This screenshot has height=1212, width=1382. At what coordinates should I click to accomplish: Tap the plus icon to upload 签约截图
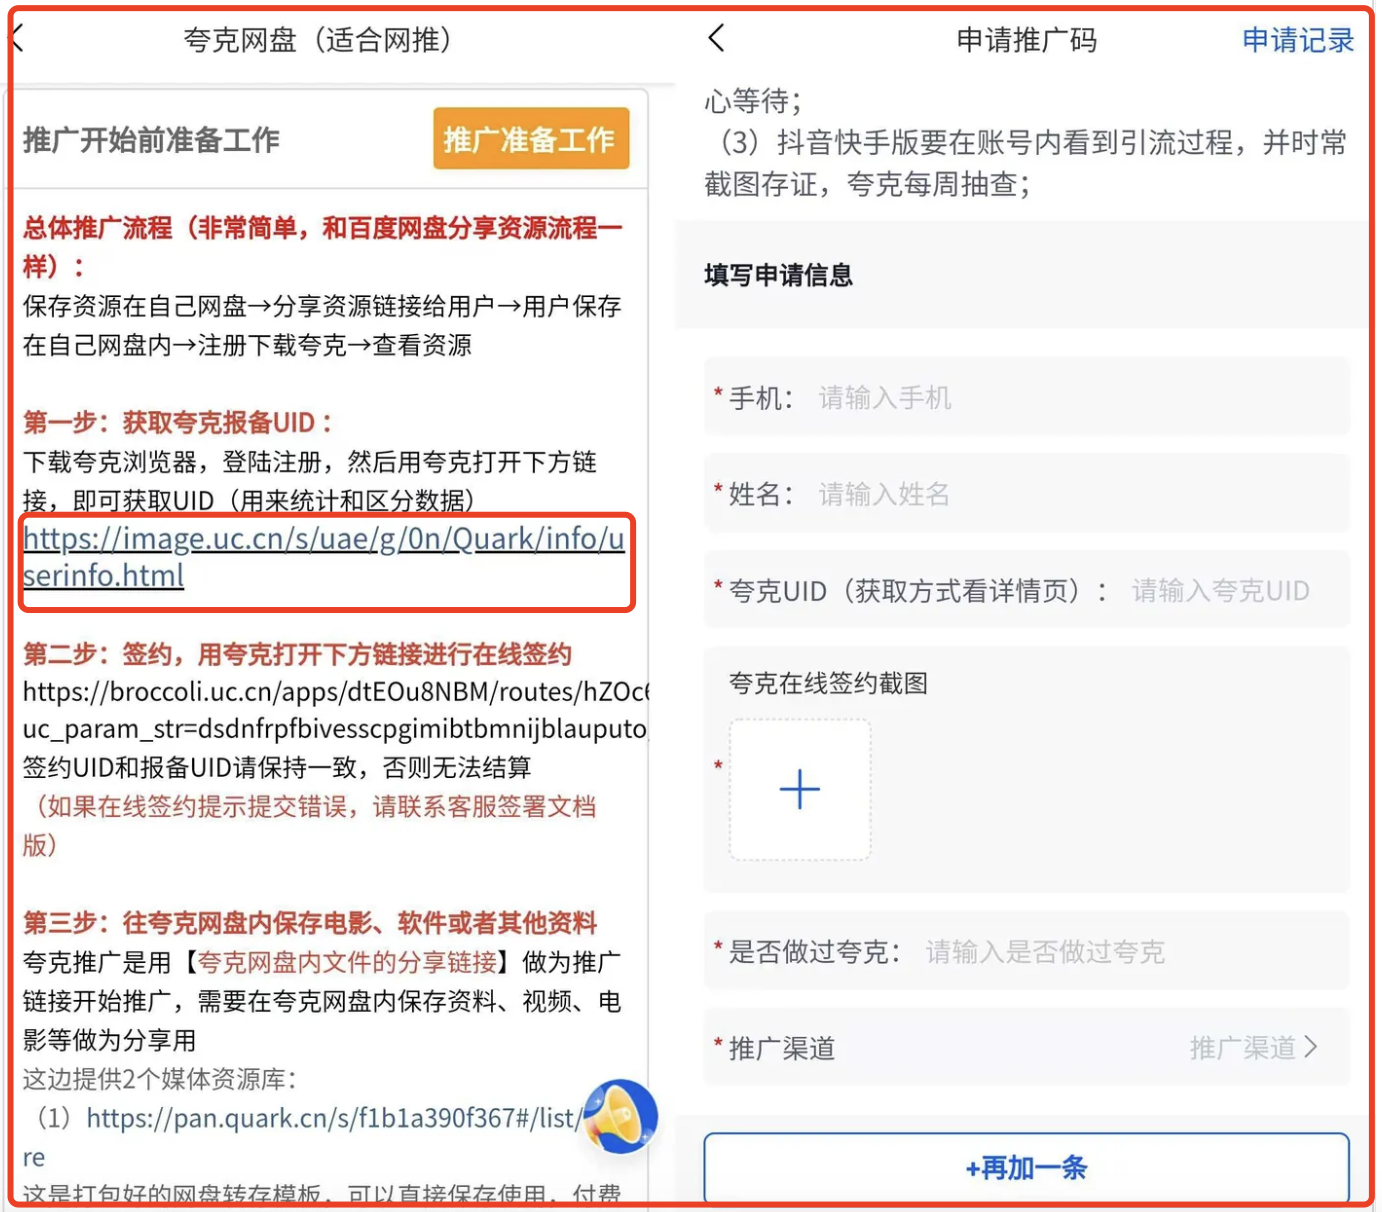(800, 790)
